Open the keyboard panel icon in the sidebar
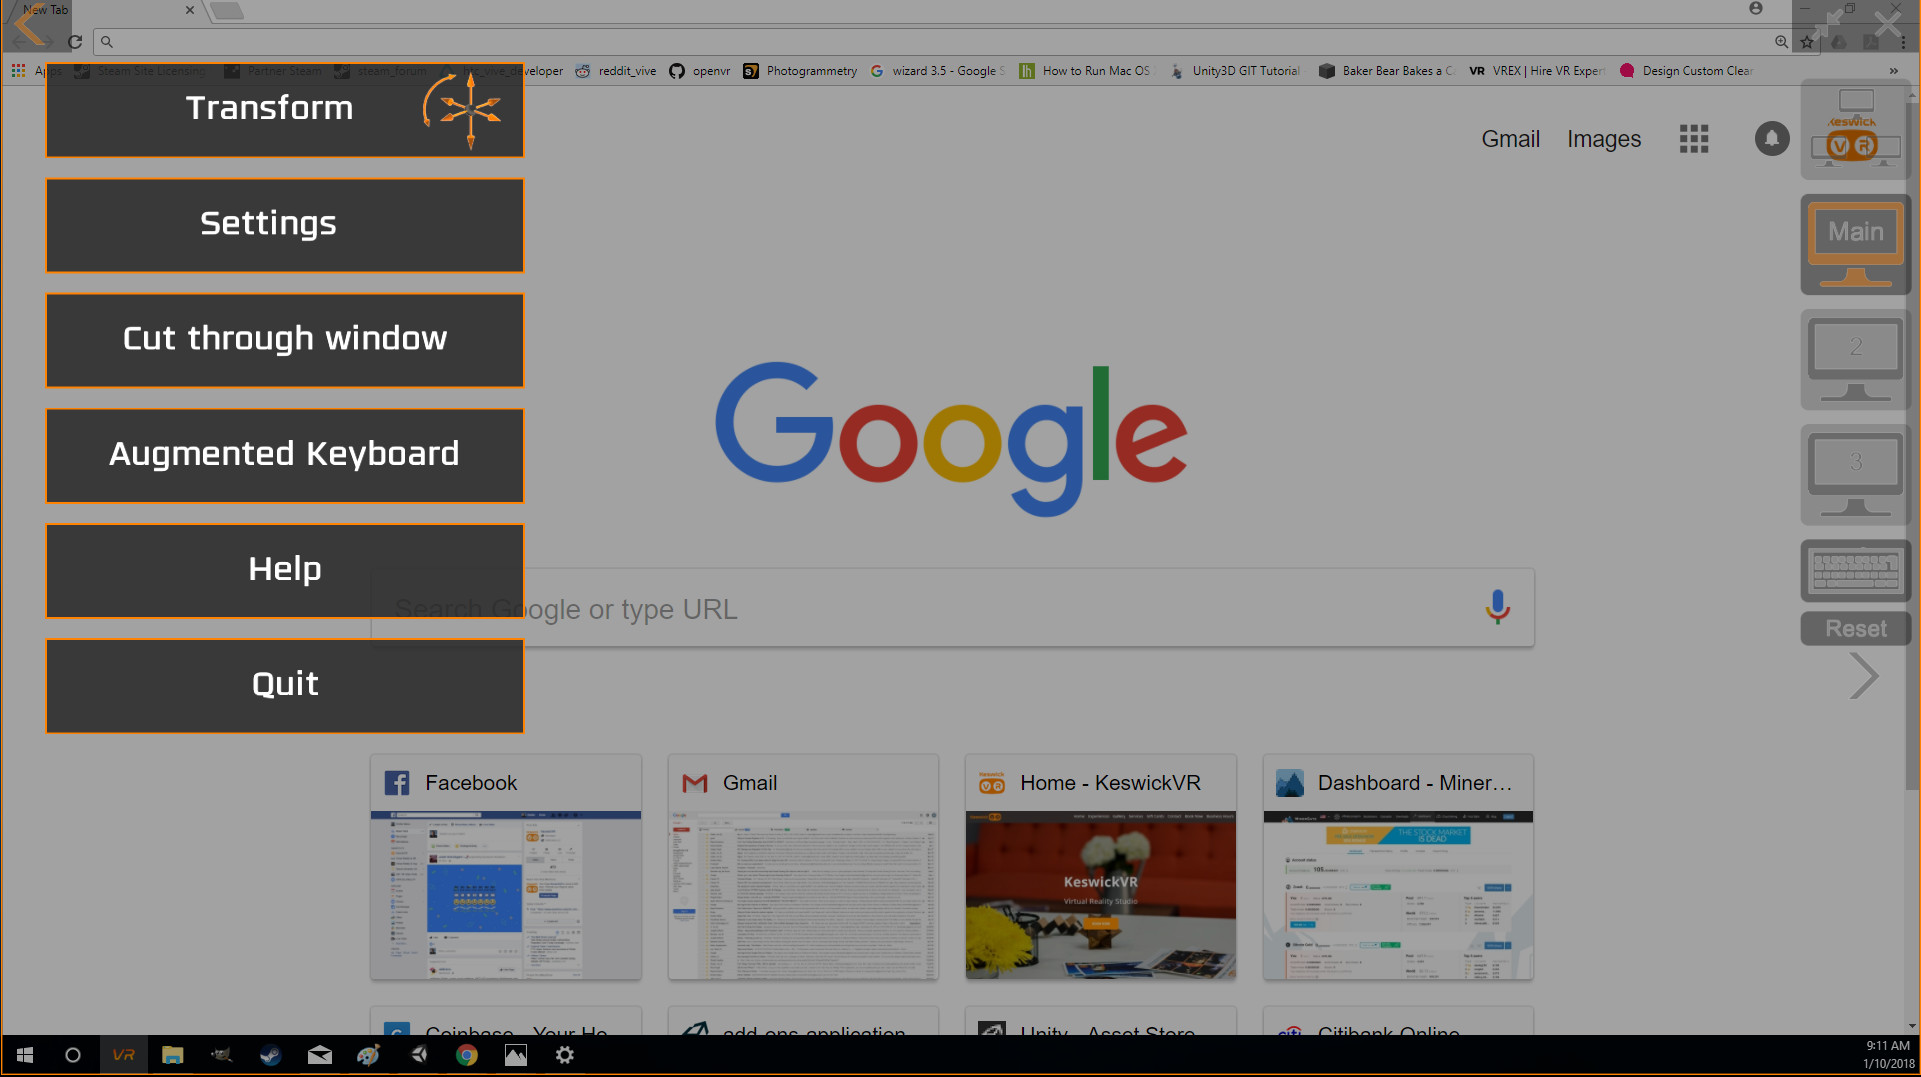 point(1855,570)
